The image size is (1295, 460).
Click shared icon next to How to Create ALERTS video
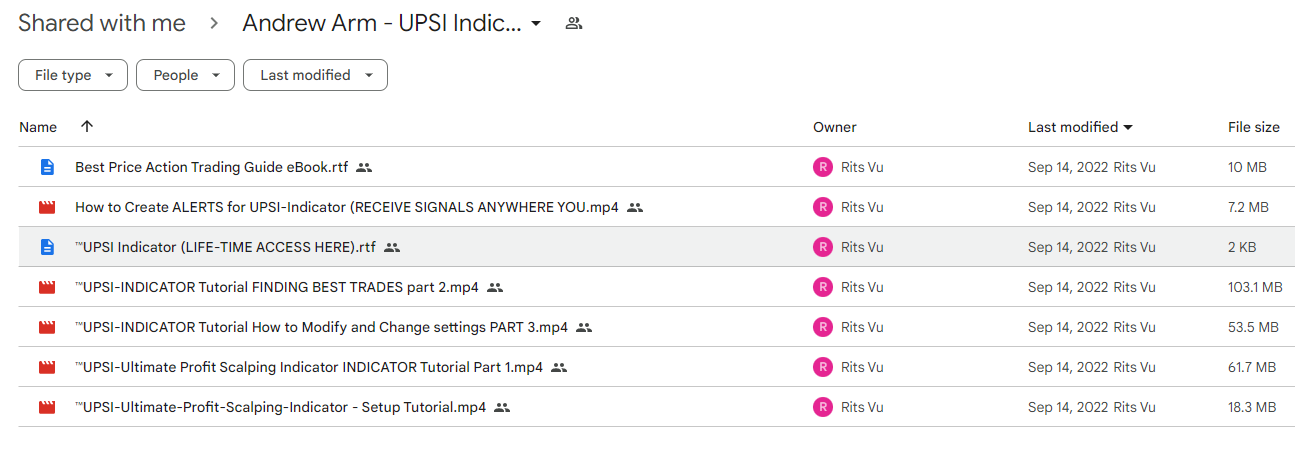[x=635, y=208]
